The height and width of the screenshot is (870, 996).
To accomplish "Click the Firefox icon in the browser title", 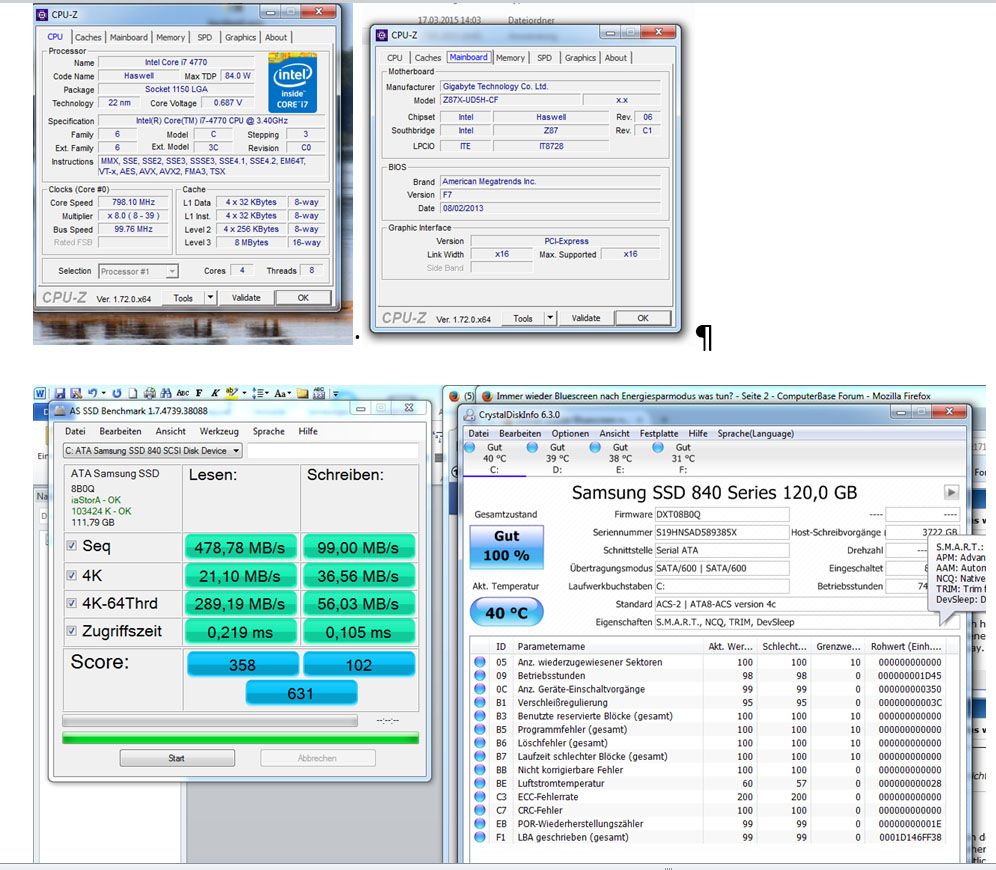I will point(487,396).
